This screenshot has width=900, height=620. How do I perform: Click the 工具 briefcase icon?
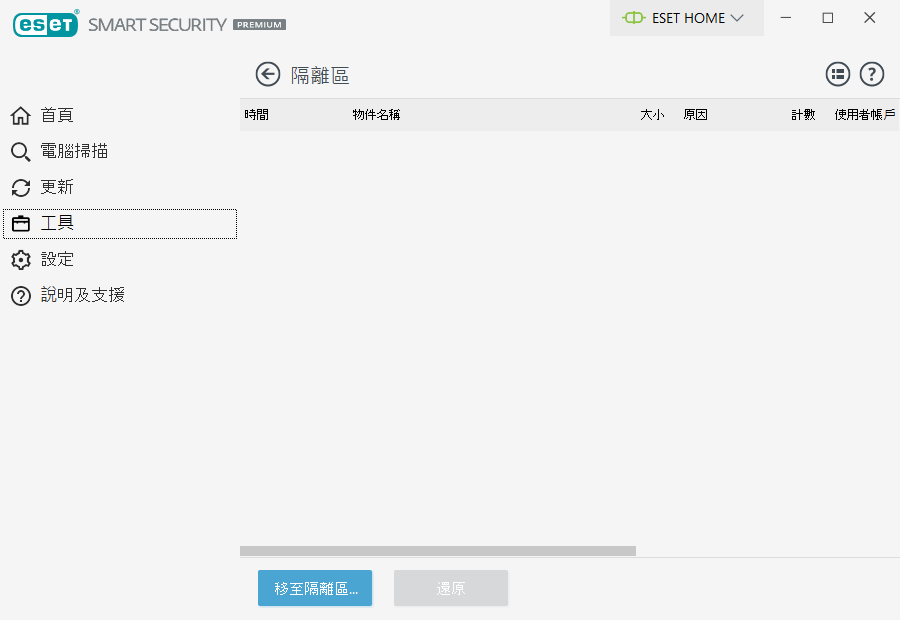[21, 223]
